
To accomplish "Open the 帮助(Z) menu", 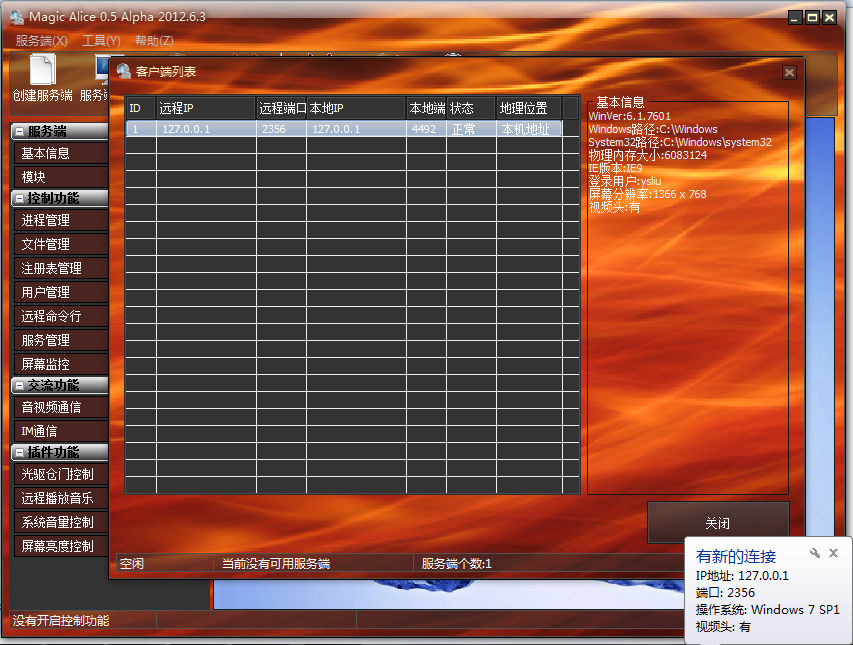I will pyautogui.click(x=154, y=41).
